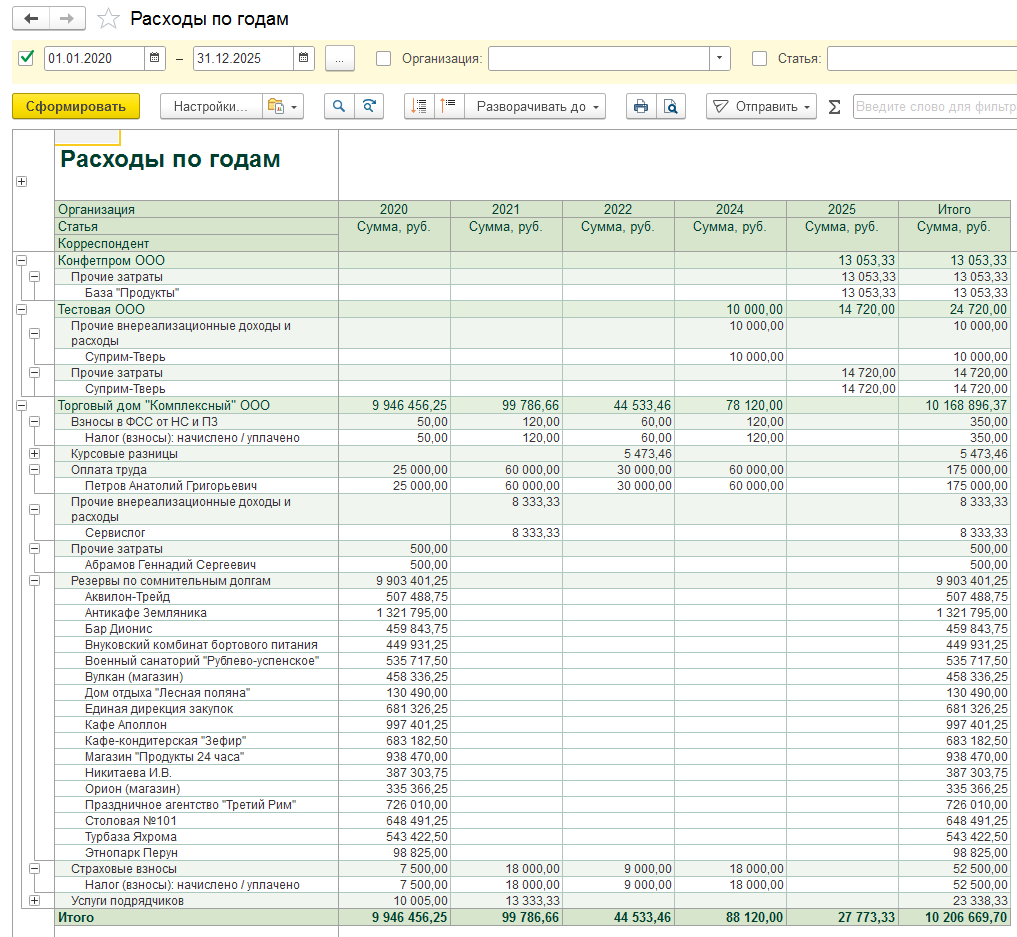Open the Отправить menu
Image resolution: width=1017 pixels, height=937 pixels.
click(x=761, y=107)
